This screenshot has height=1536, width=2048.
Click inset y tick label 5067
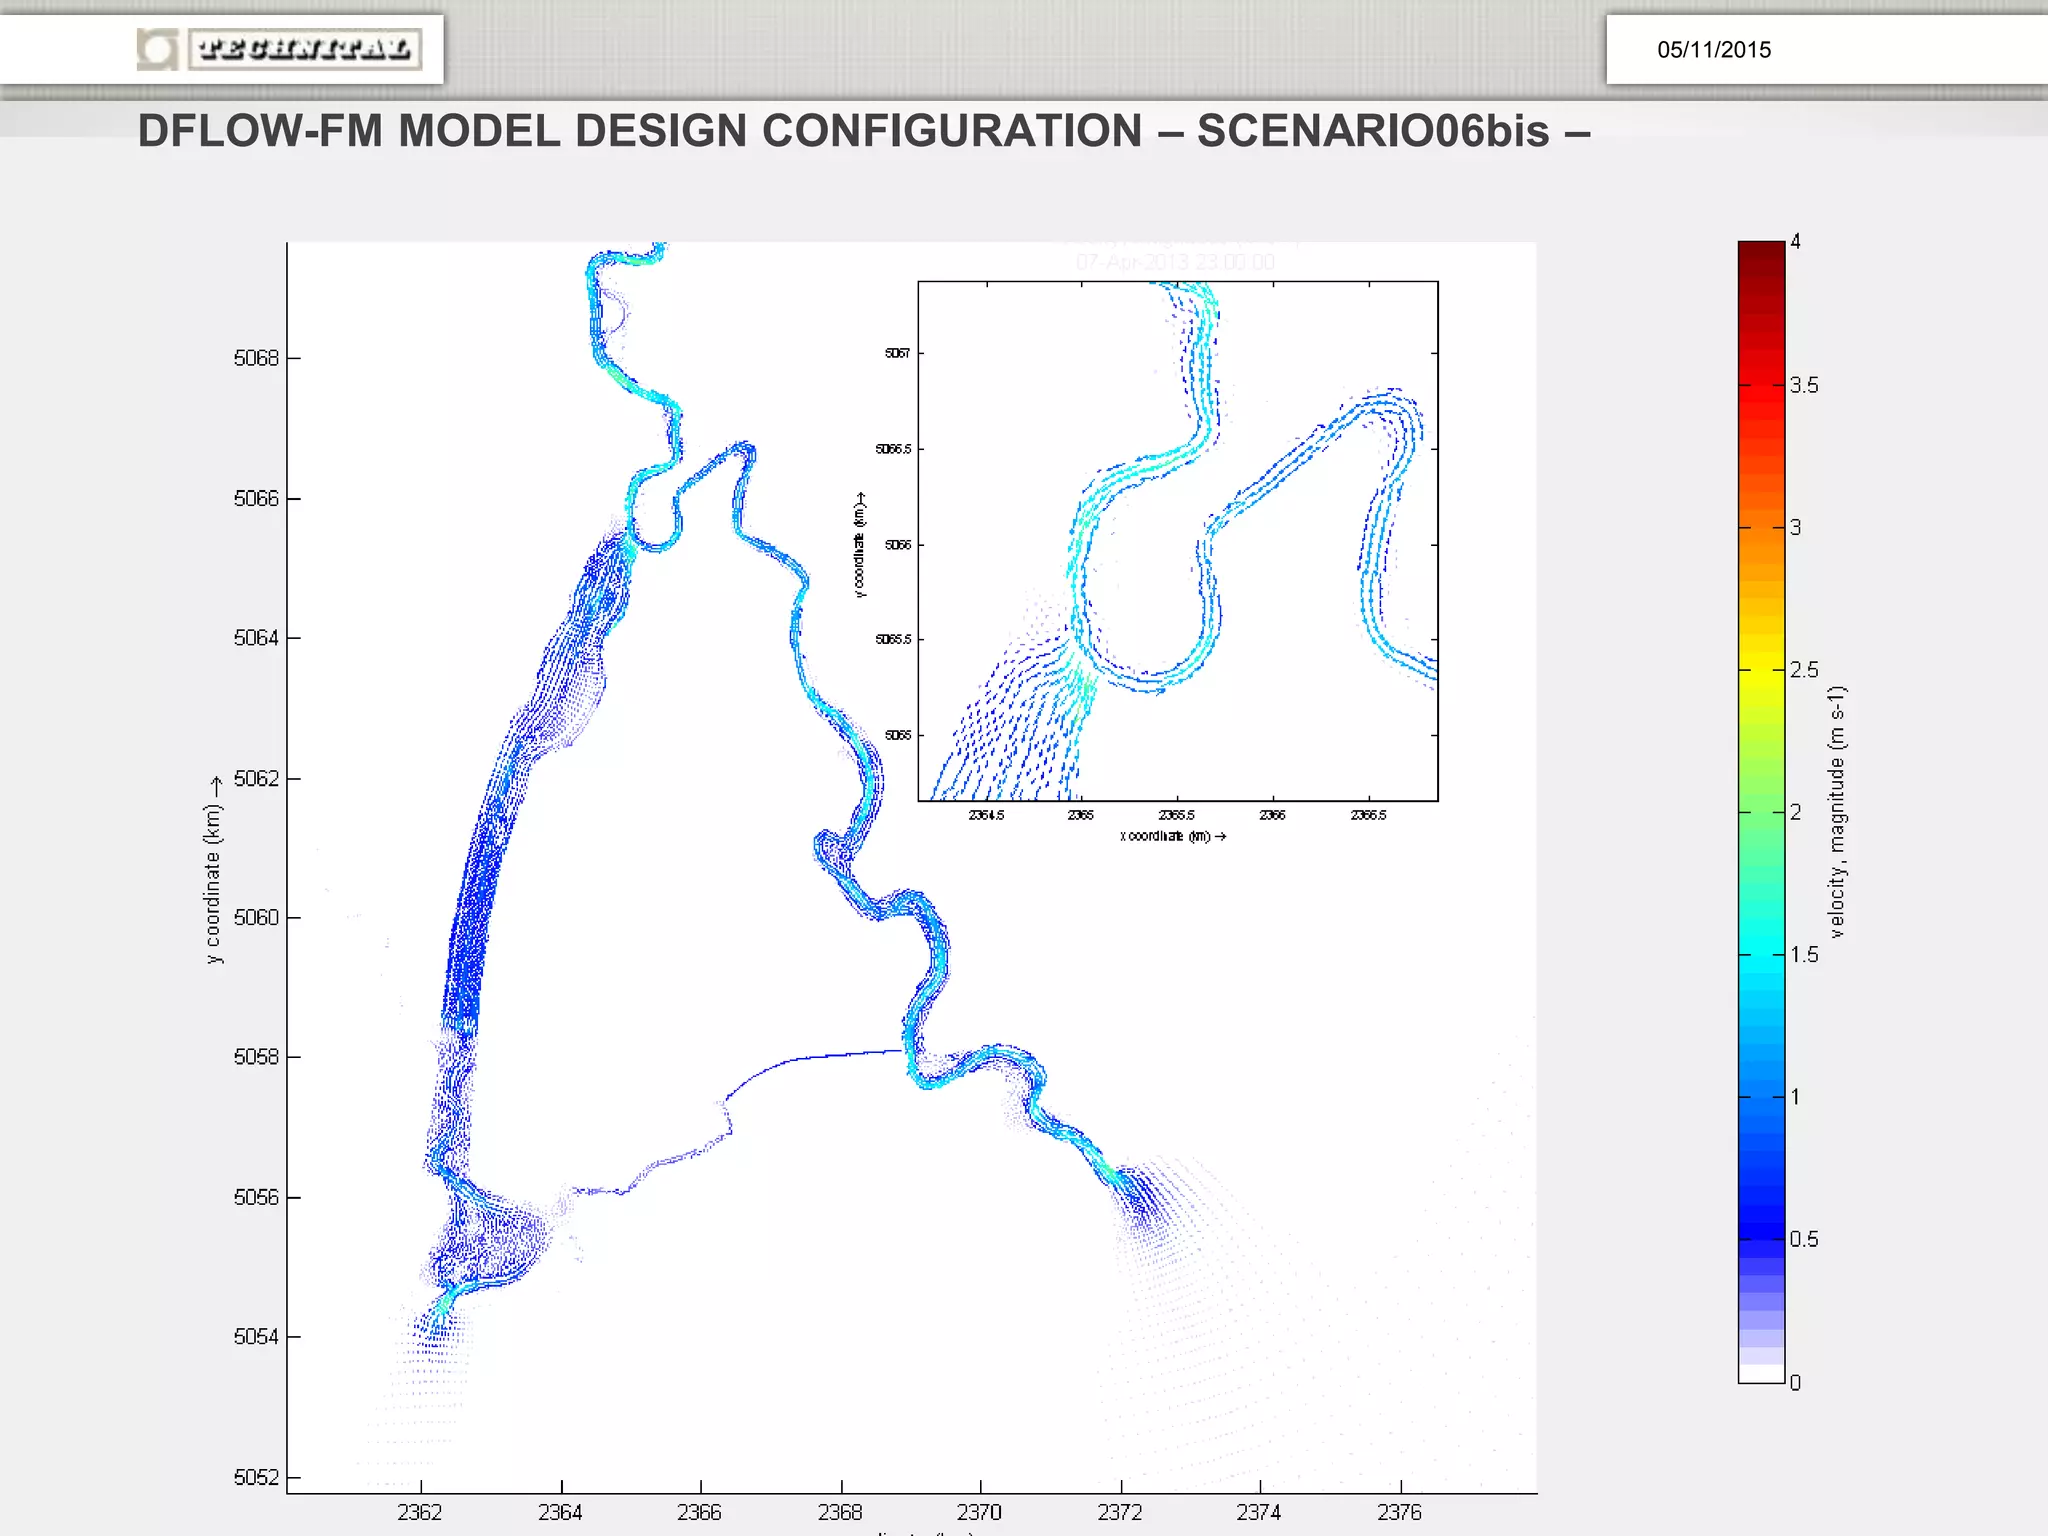click(898, 353)
